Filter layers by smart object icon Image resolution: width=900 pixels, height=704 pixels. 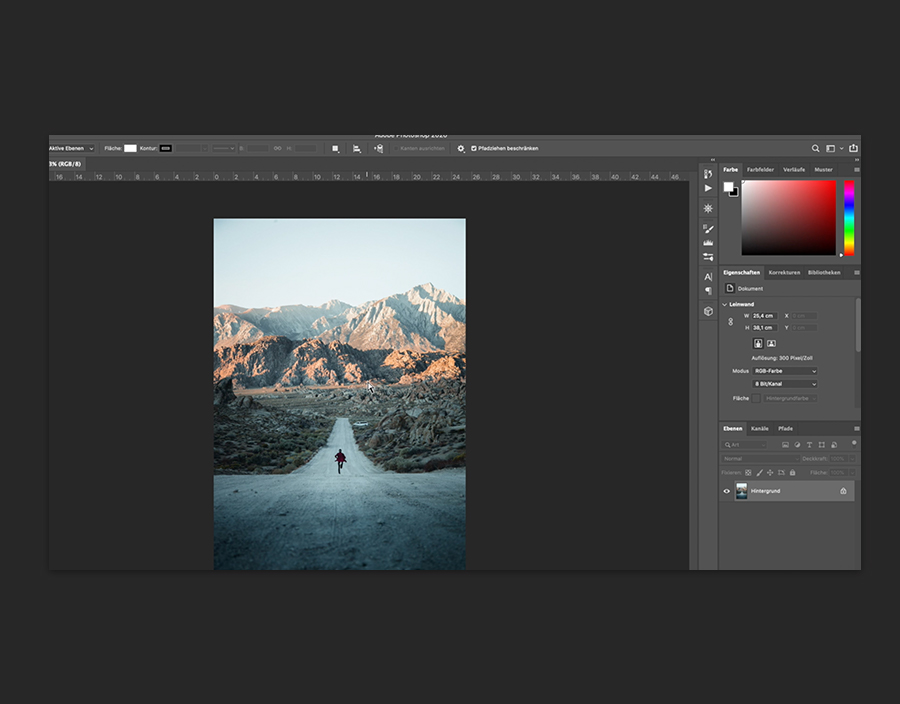(833, 445)
